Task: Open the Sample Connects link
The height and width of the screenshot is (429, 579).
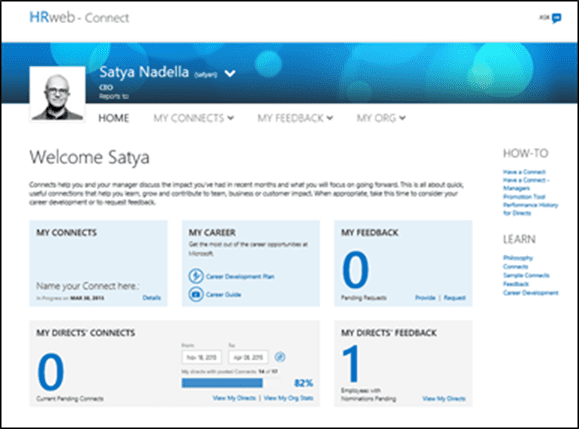Action: [526, 275]
